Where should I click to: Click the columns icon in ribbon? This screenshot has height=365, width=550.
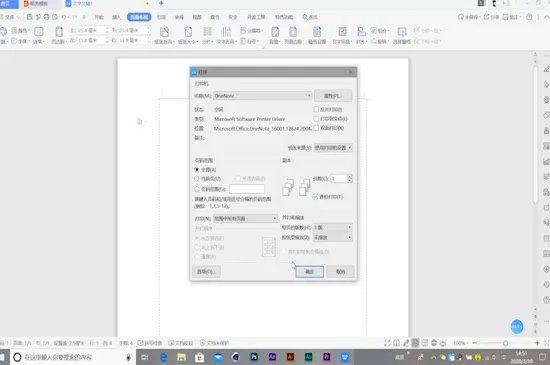click(207, 32)
